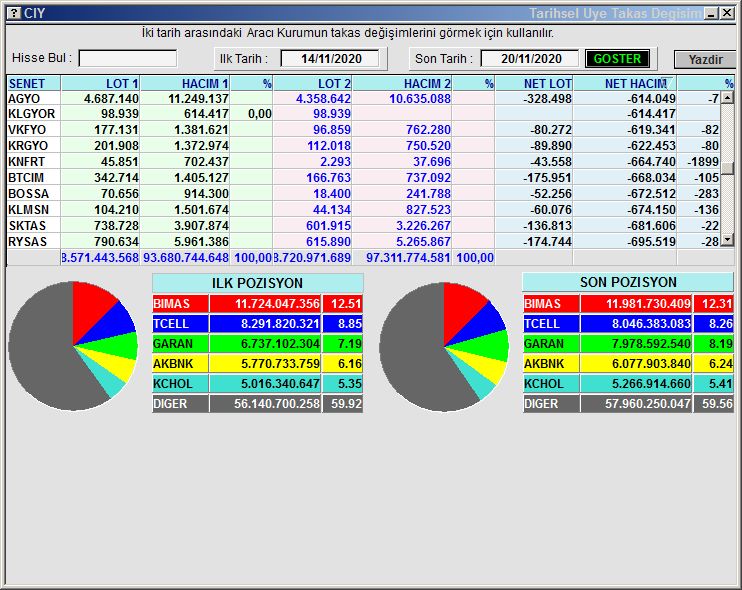Sort by LOT 1 column header
Screen dimensions: 742x590
coord(100,84)
